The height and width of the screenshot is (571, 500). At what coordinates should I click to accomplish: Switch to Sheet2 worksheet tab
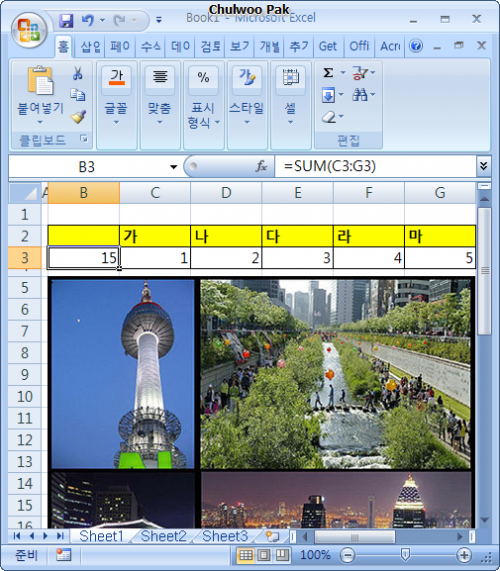(x=163, y=536)
